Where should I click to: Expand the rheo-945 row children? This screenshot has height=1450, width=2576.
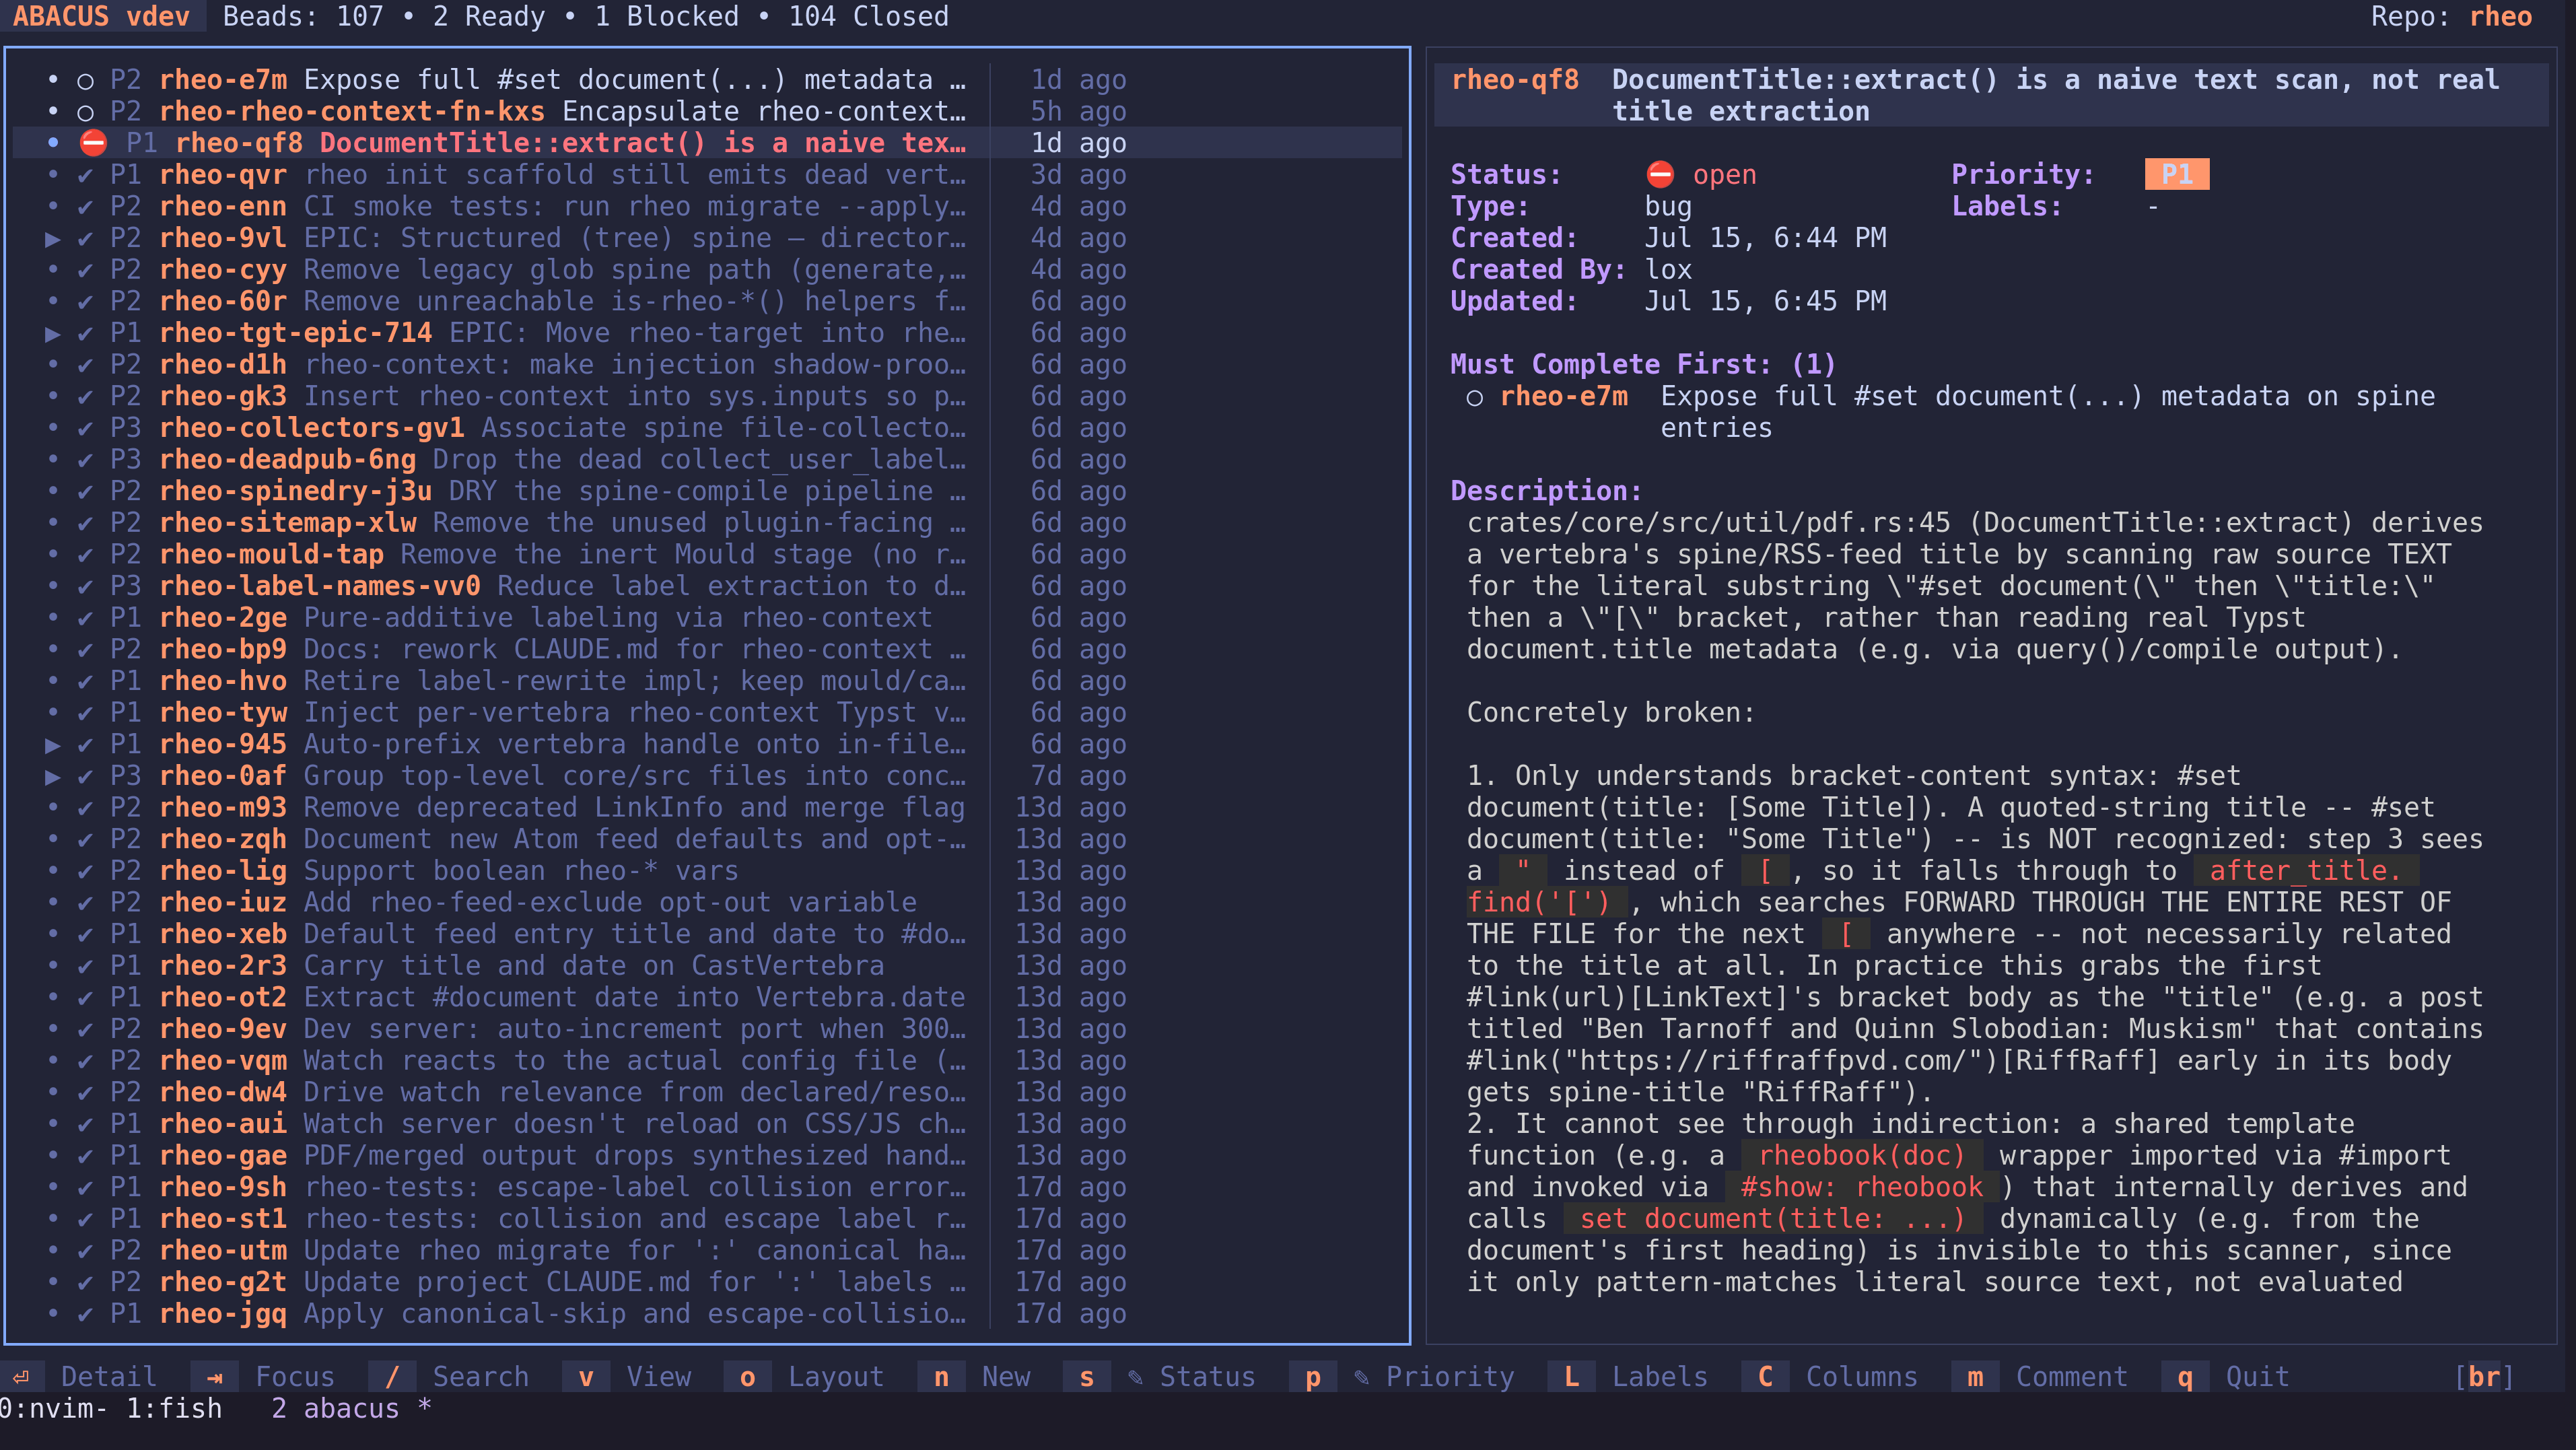pyautogui.click(x=53, y=745)
